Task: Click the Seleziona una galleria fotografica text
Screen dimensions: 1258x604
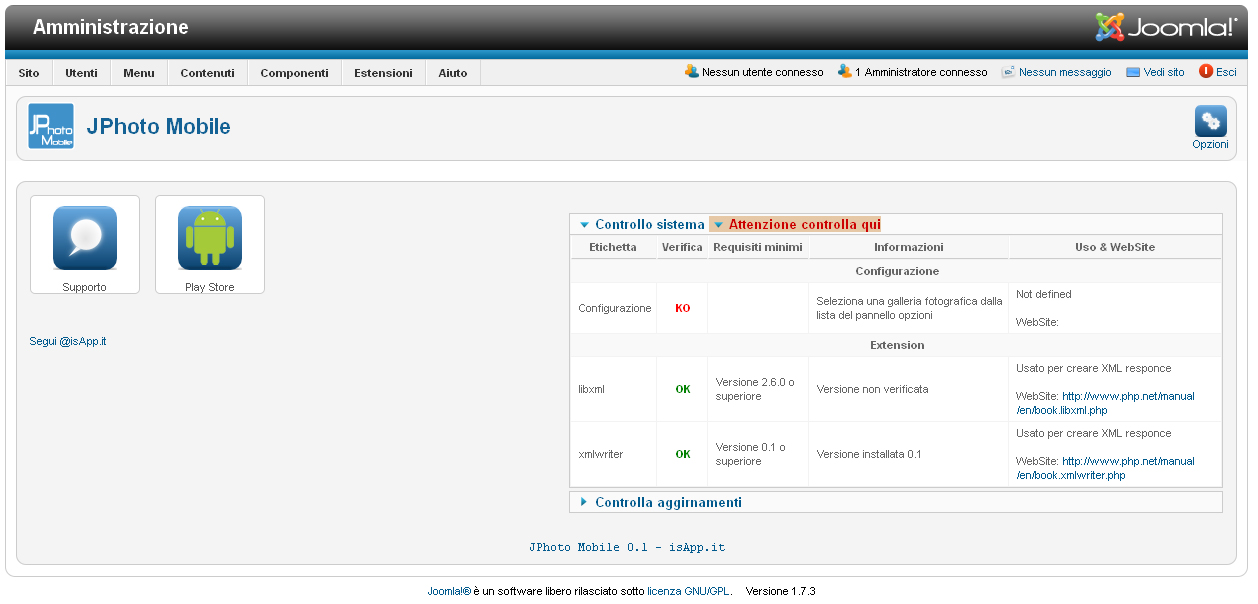Action: click(x=909, y=308)
